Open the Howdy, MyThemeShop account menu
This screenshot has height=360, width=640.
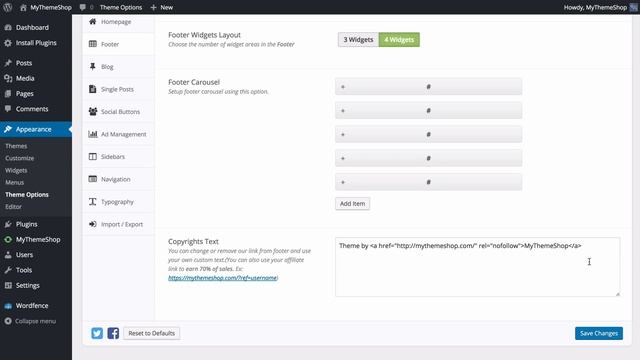600,7
